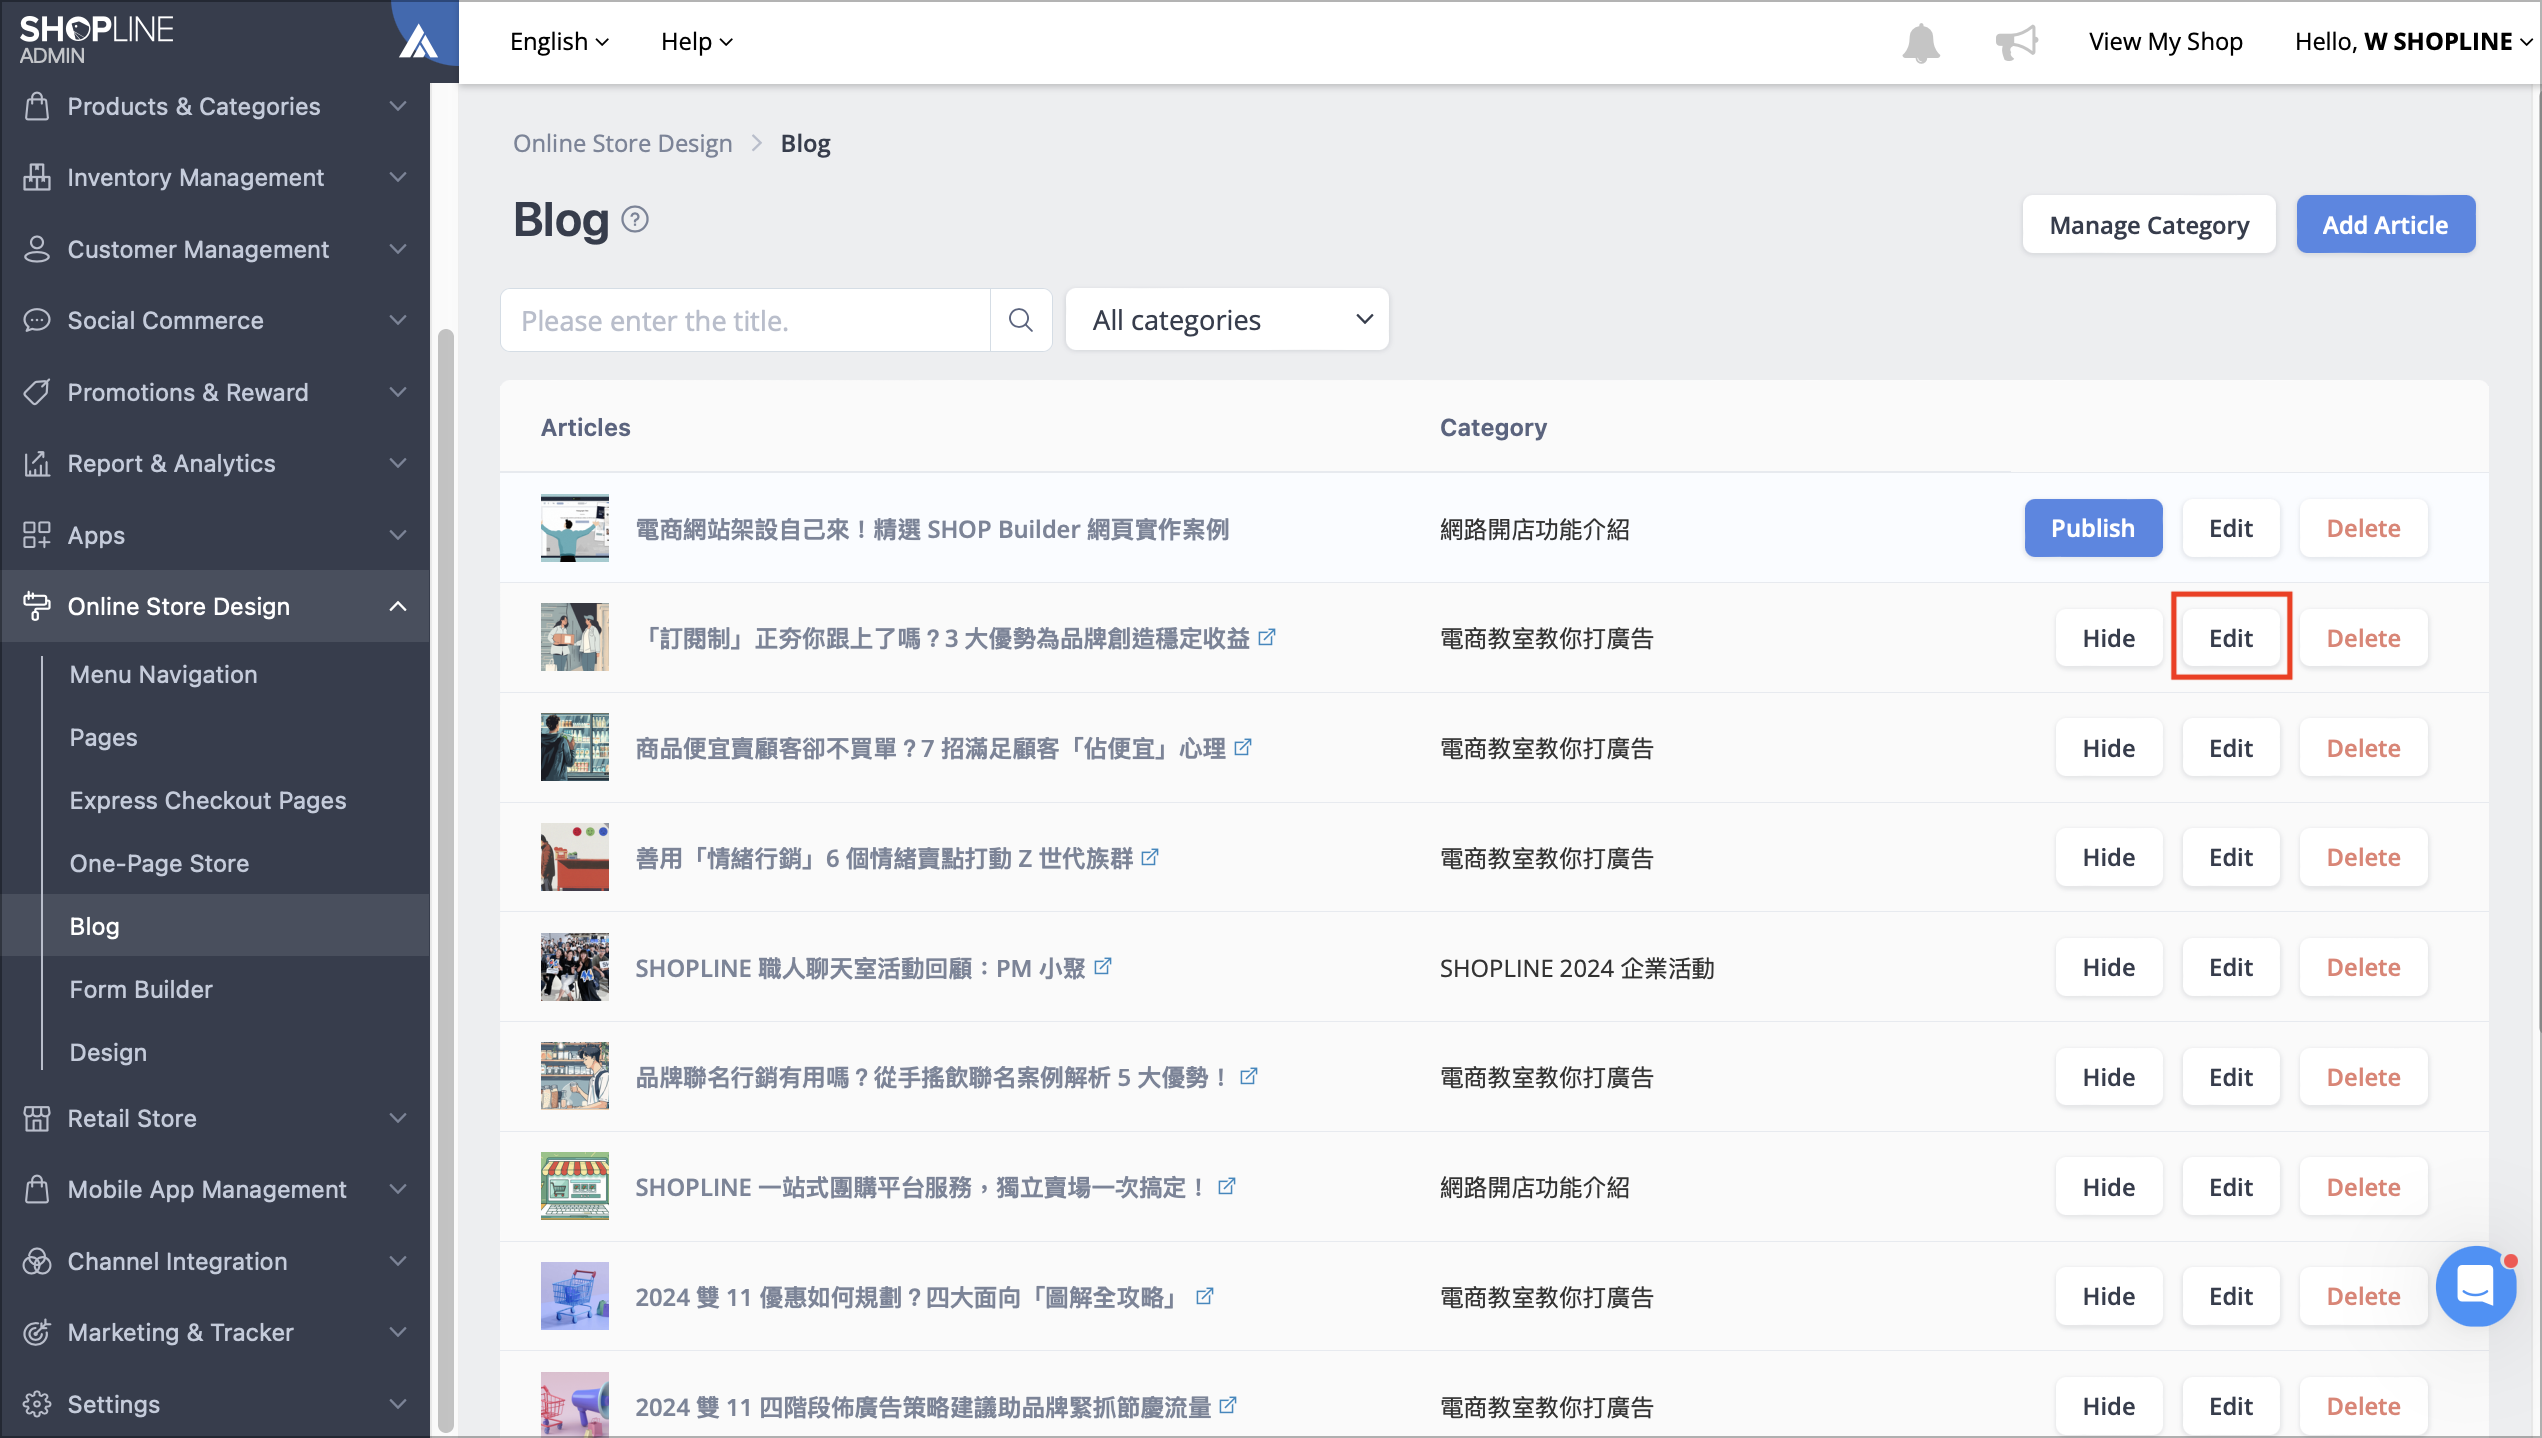2542x1438 pixels.
Task: Click the 2024 雙 11 優惠如何規劃 article title
Action: [907, 1297]
